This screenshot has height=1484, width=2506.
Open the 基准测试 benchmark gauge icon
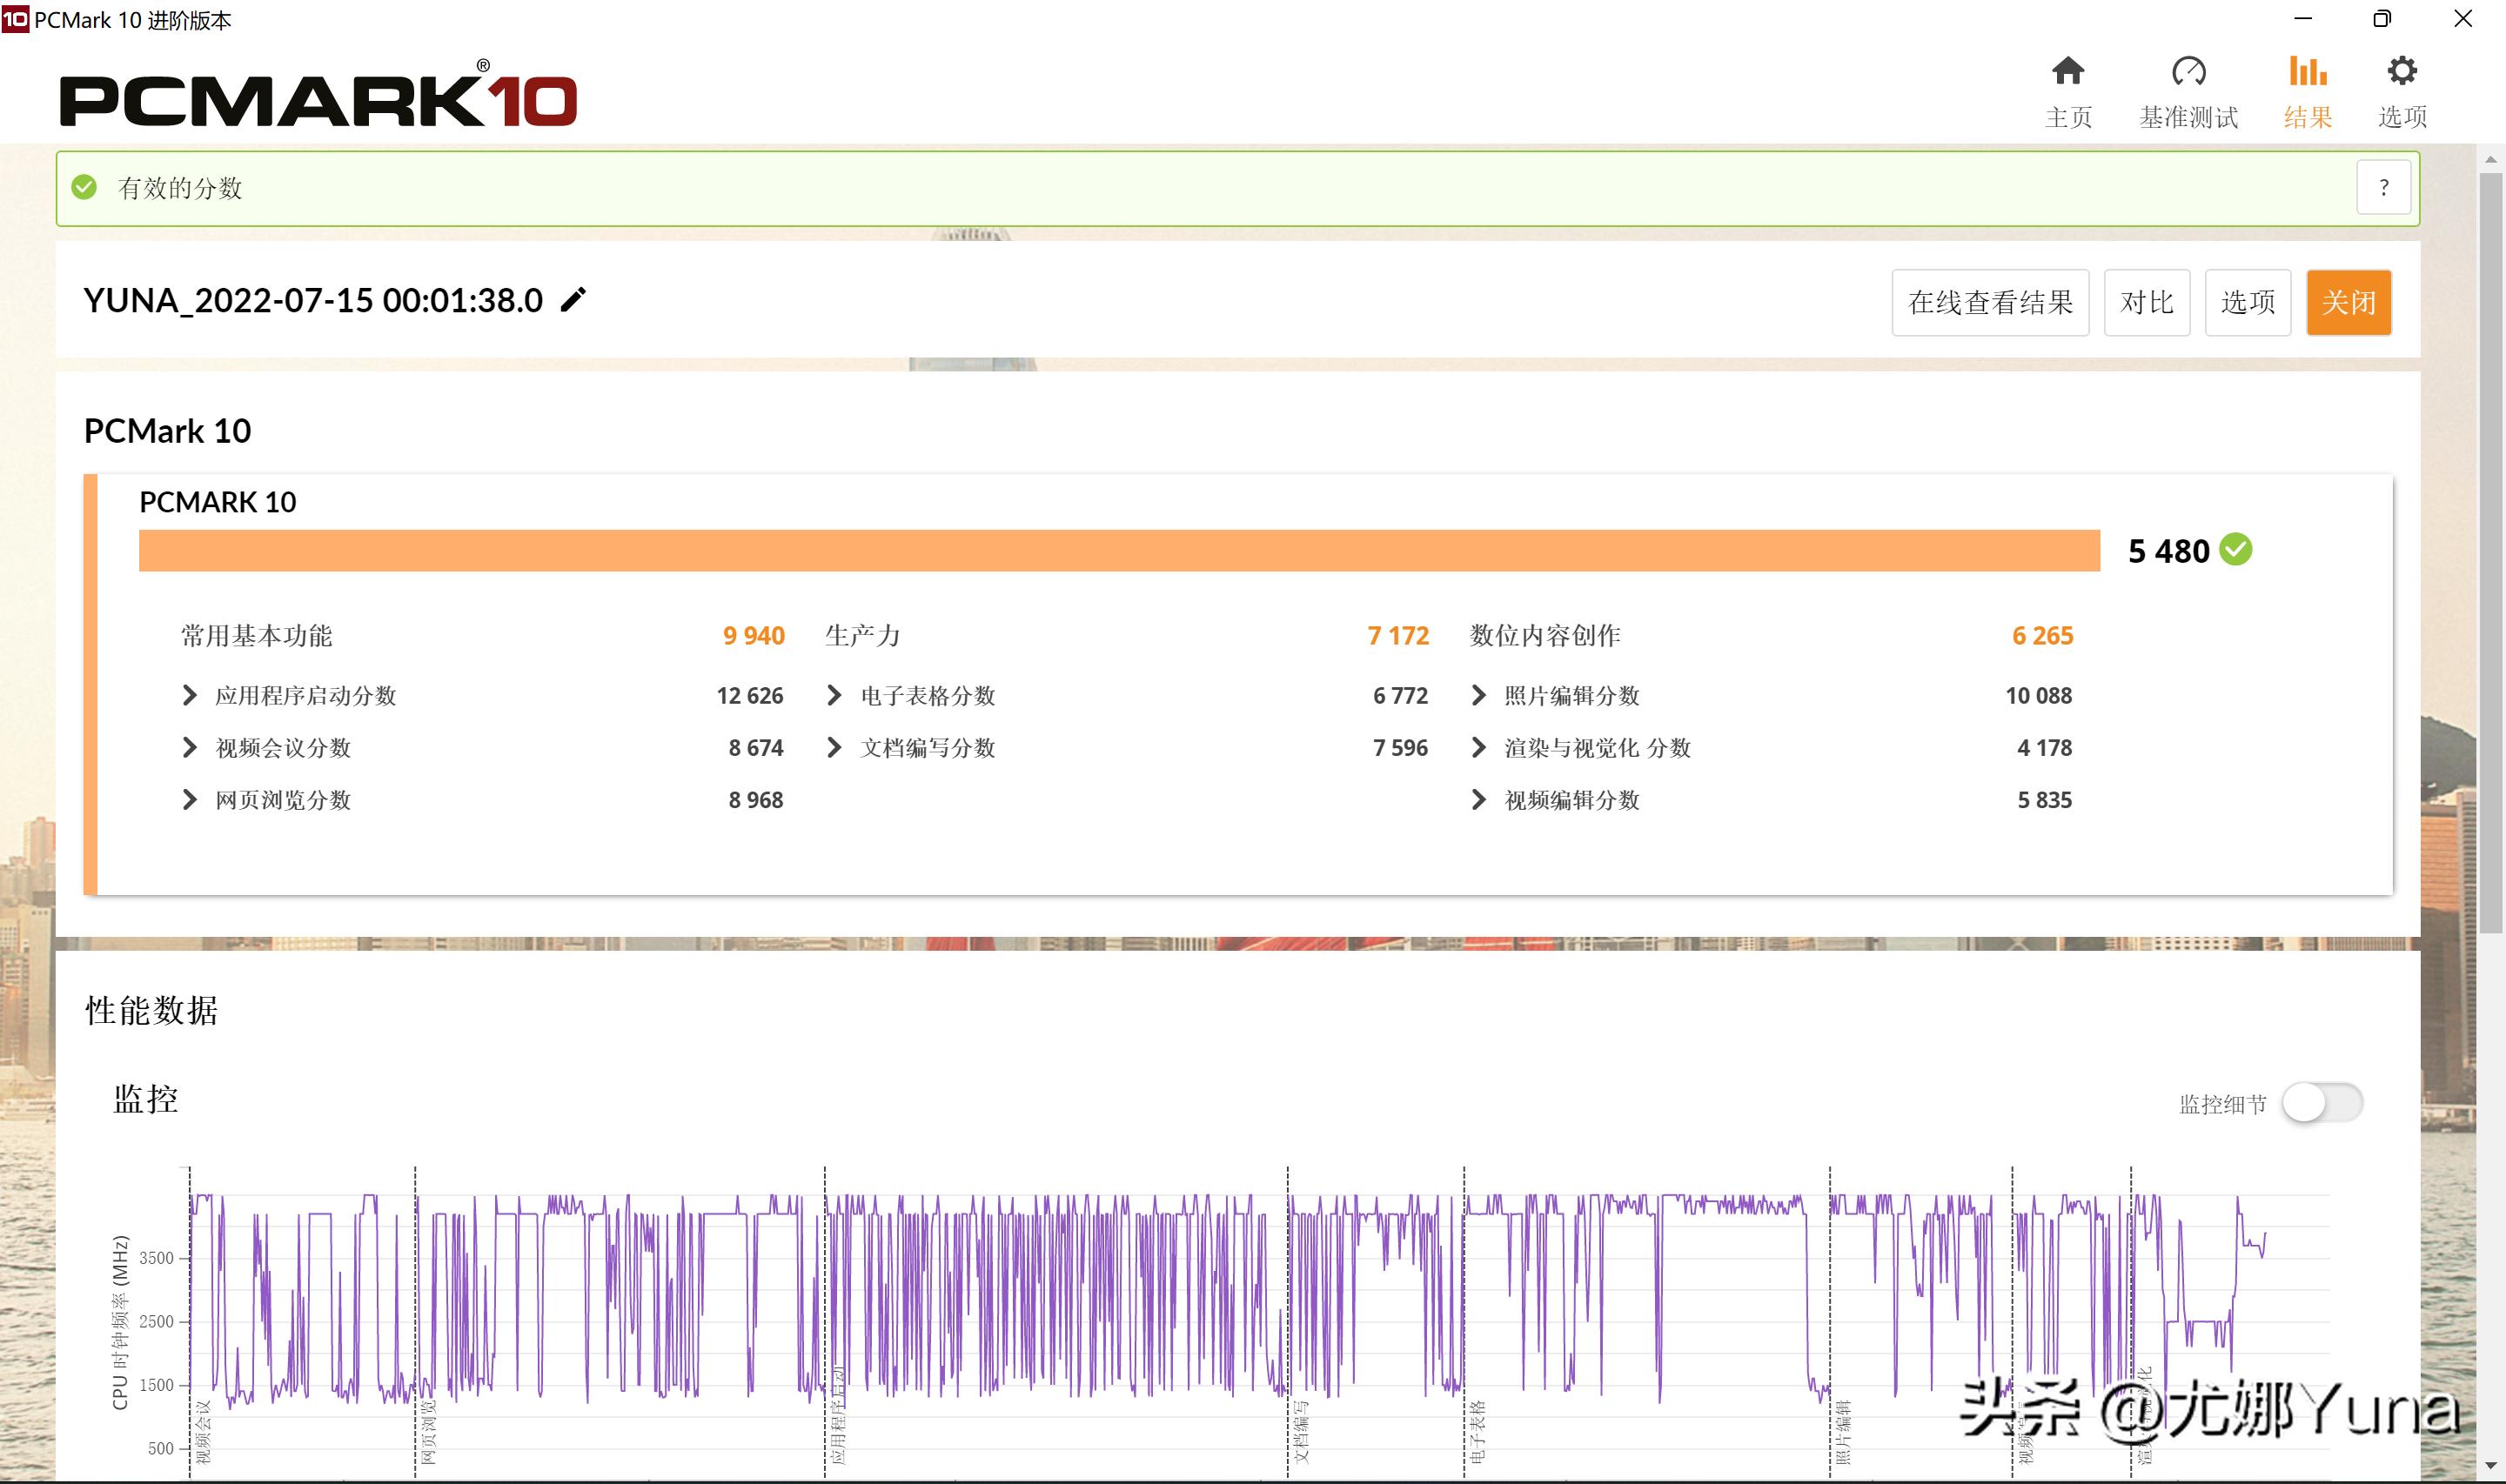pos(2188,73)
